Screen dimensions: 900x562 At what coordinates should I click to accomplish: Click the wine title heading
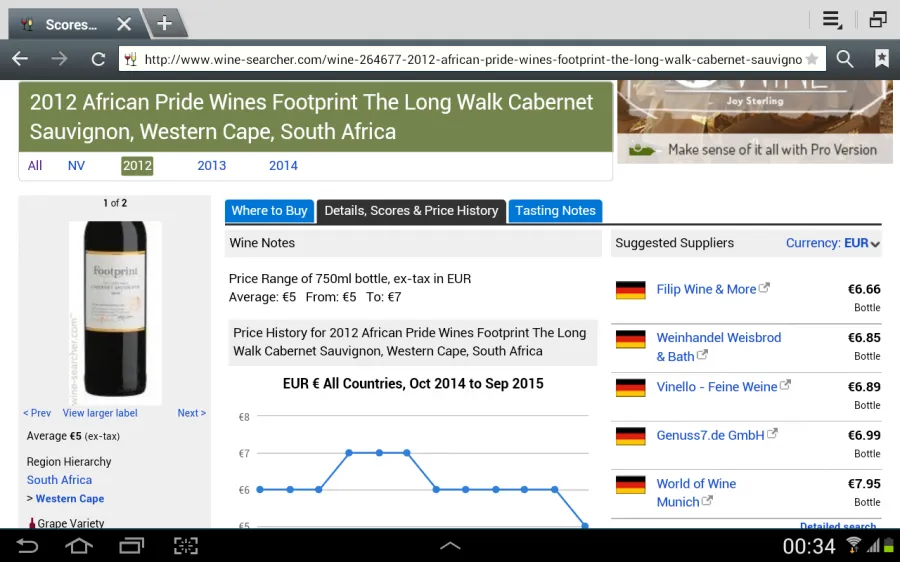click(312, 117)
